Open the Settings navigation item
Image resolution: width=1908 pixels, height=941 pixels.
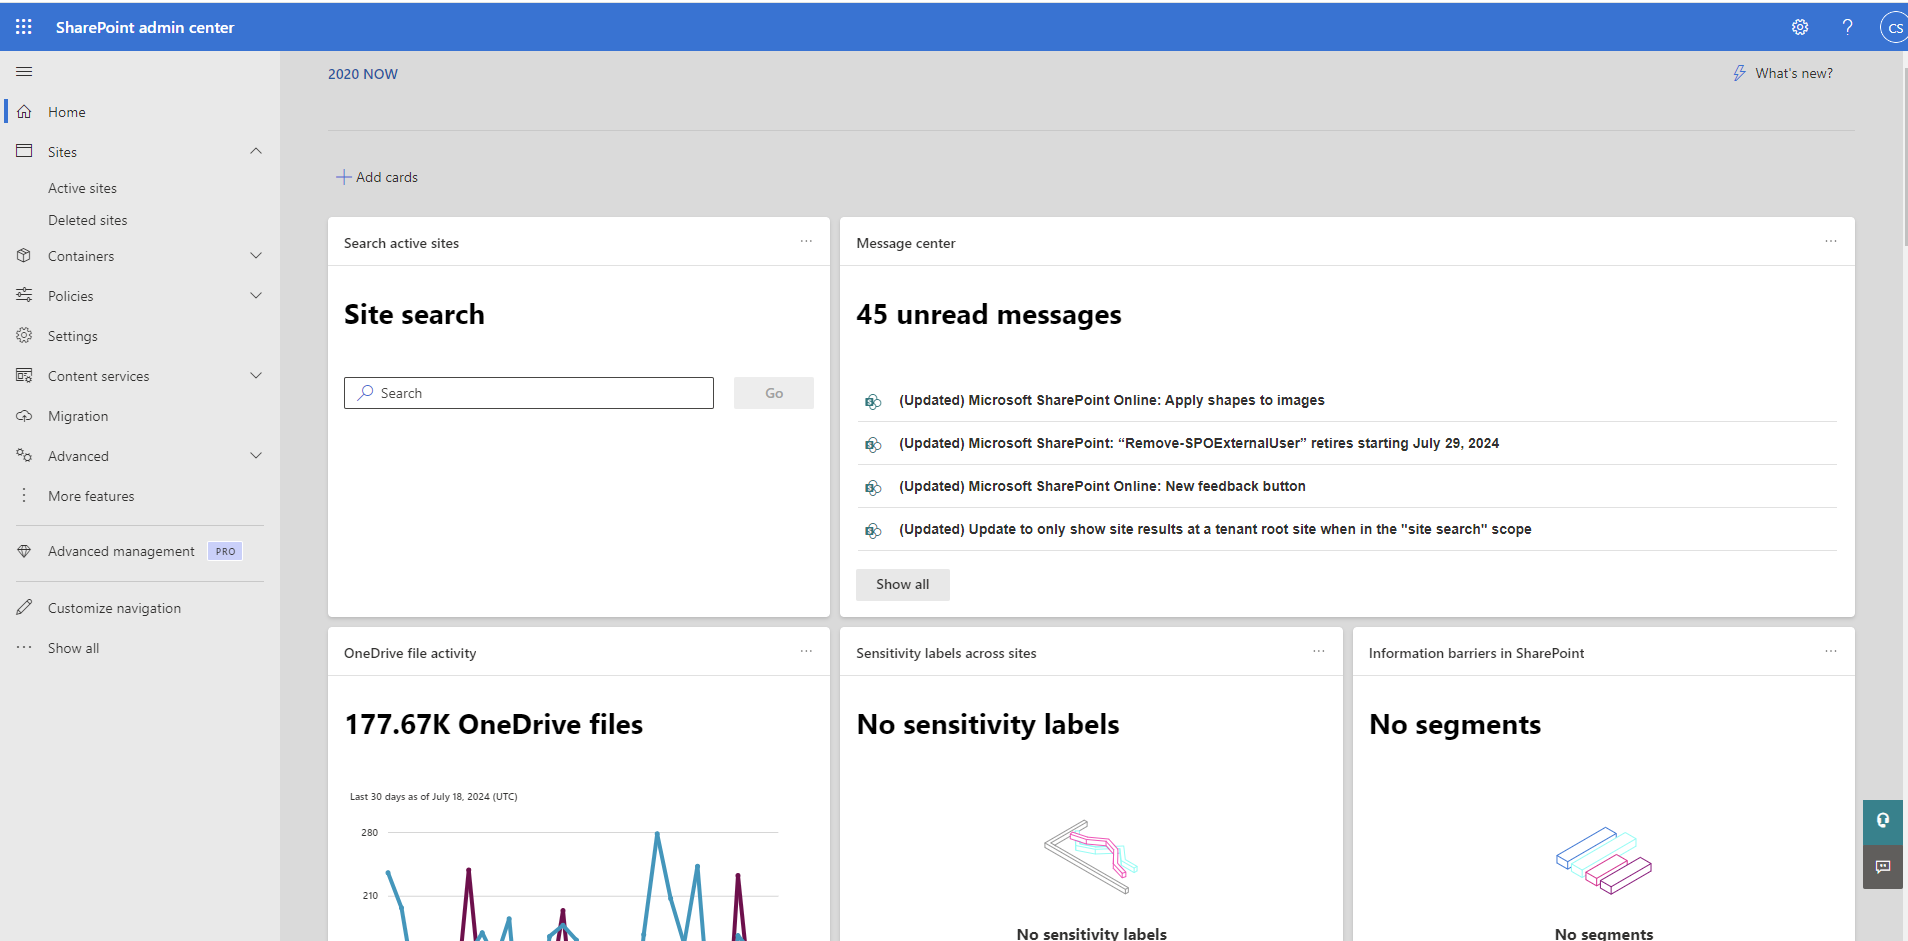pyautogui.click(x=140, y=336)
